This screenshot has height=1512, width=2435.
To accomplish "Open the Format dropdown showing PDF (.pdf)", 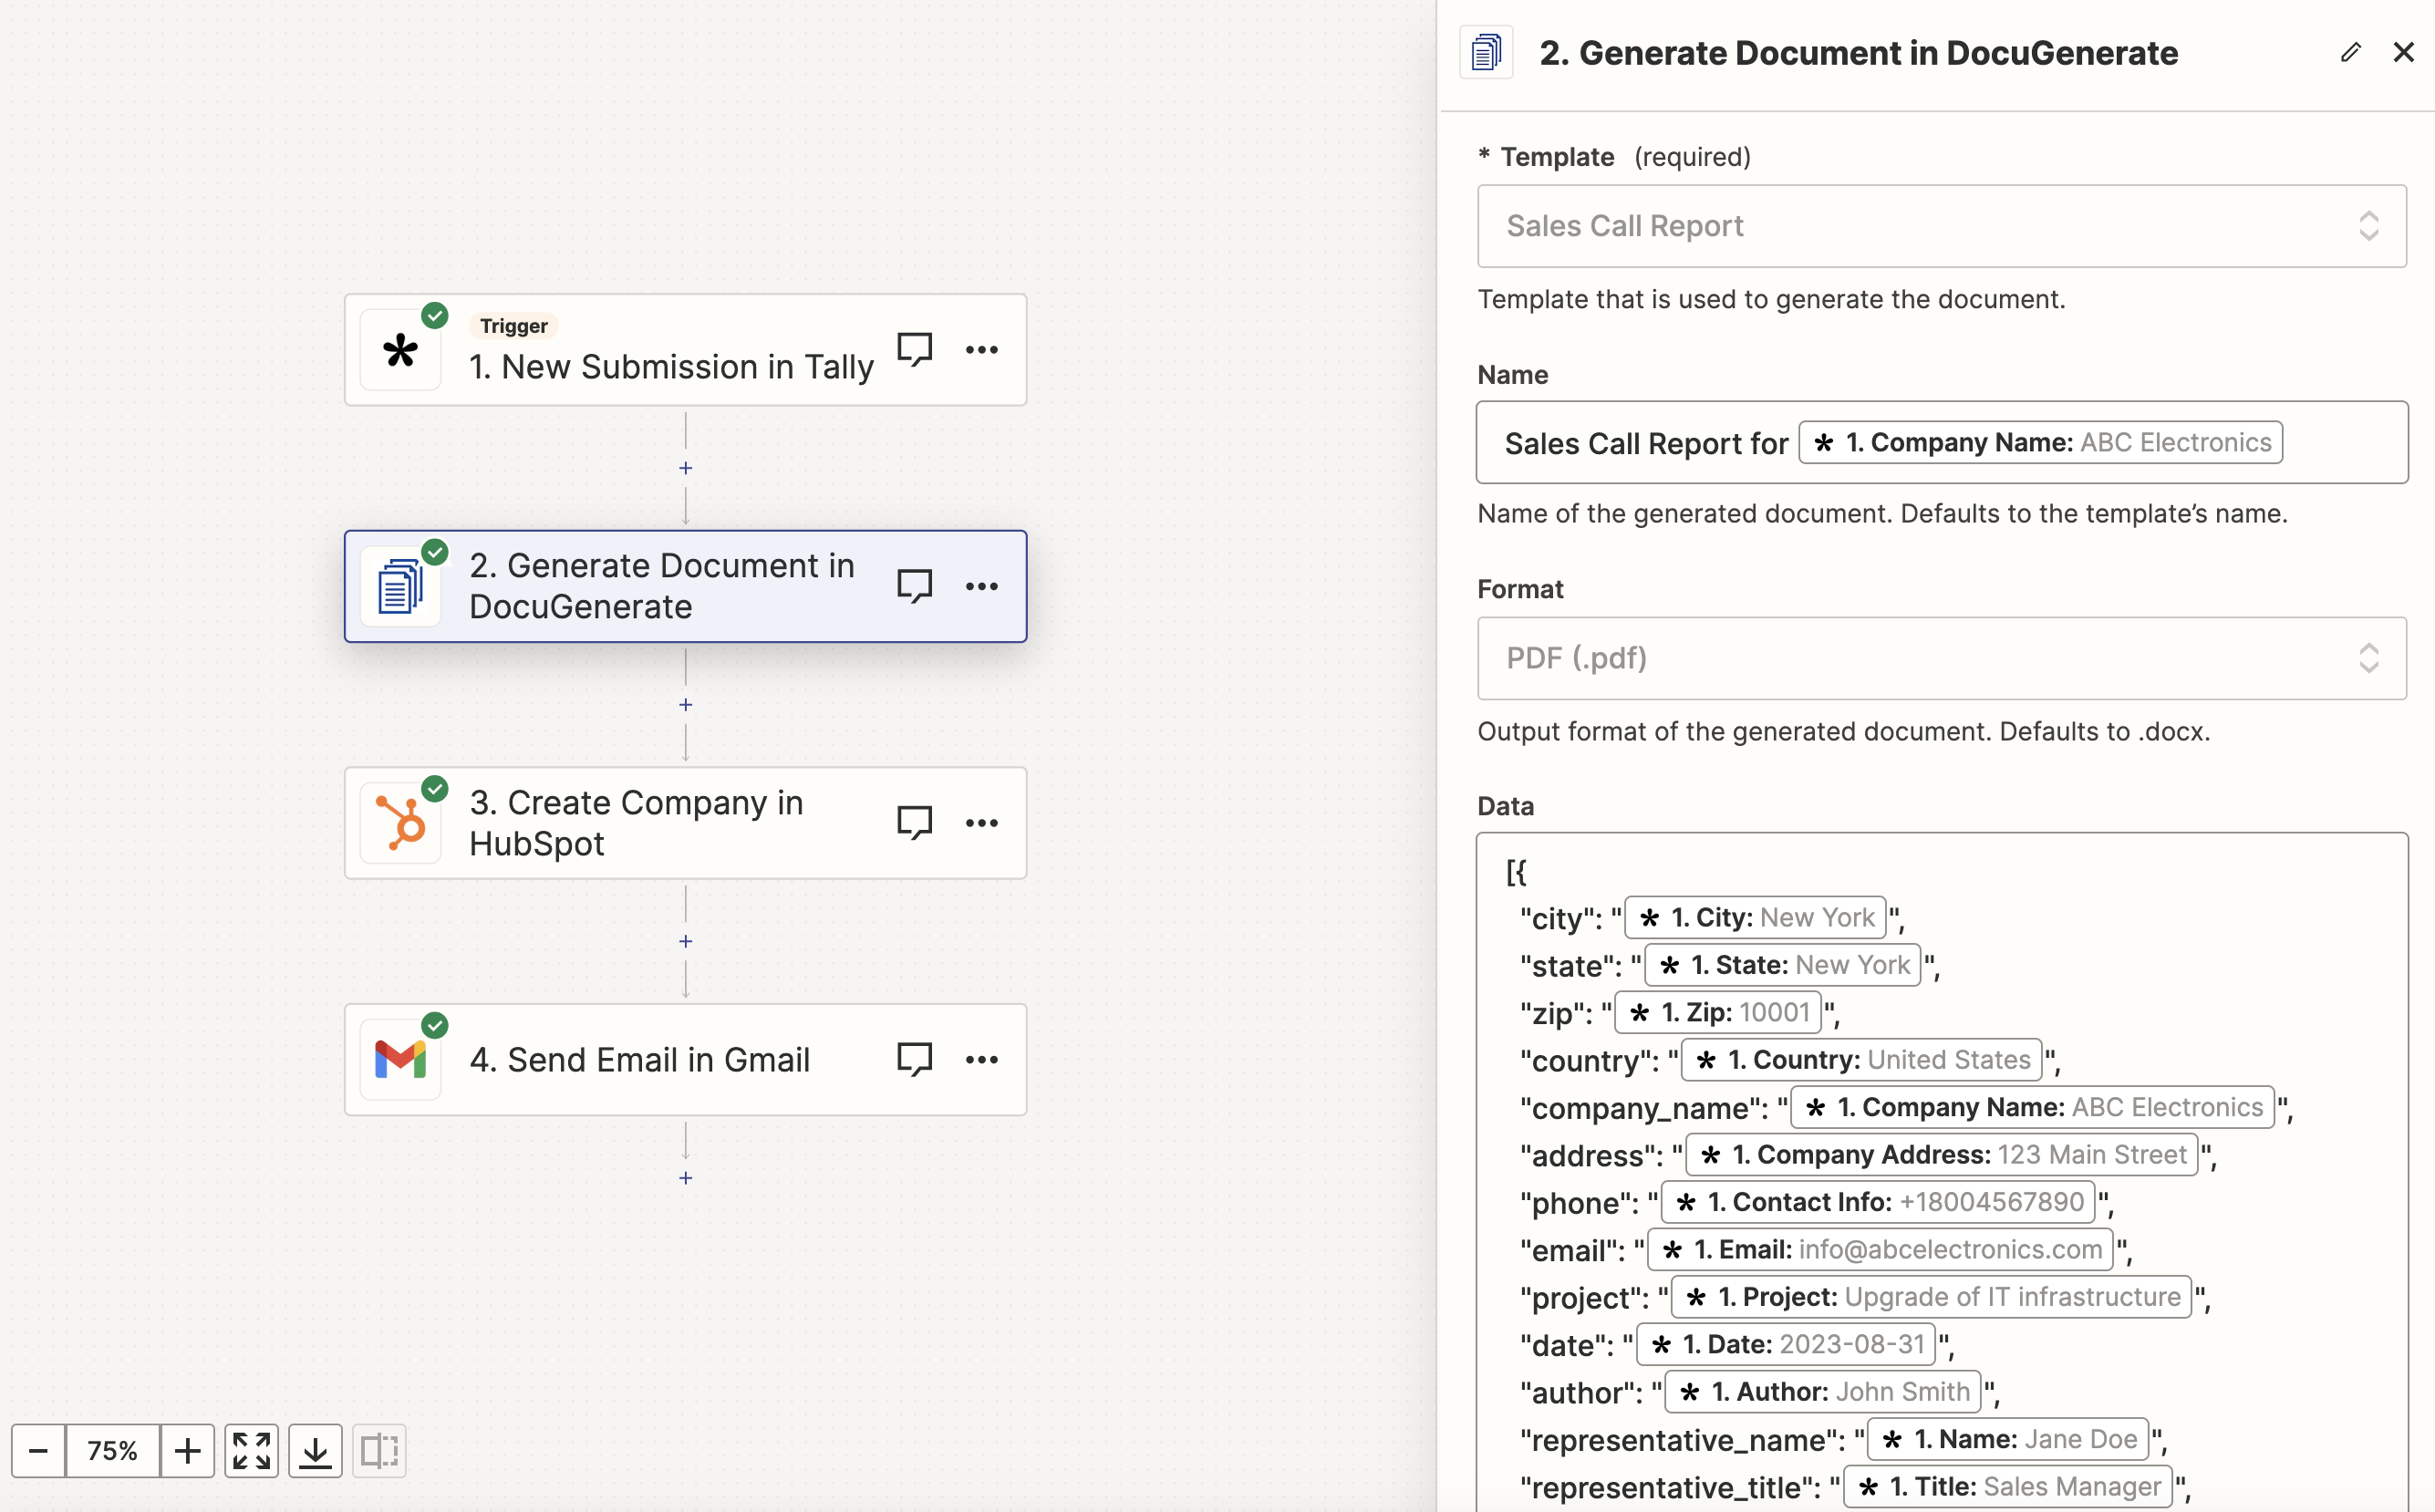I will point(1939,658).
